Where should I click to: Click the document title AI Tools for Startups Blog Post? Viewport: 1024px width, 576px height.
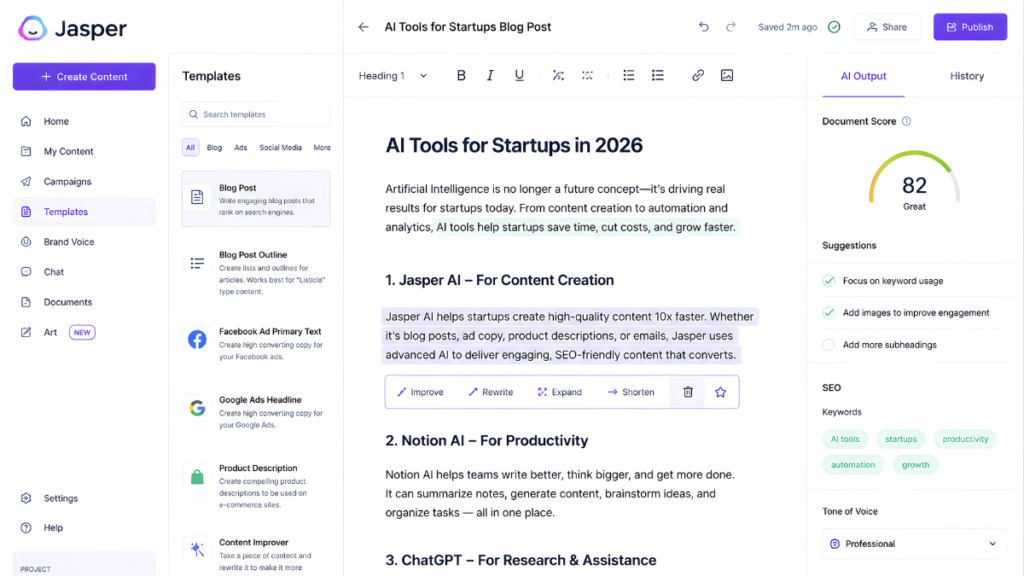[468, 27]
